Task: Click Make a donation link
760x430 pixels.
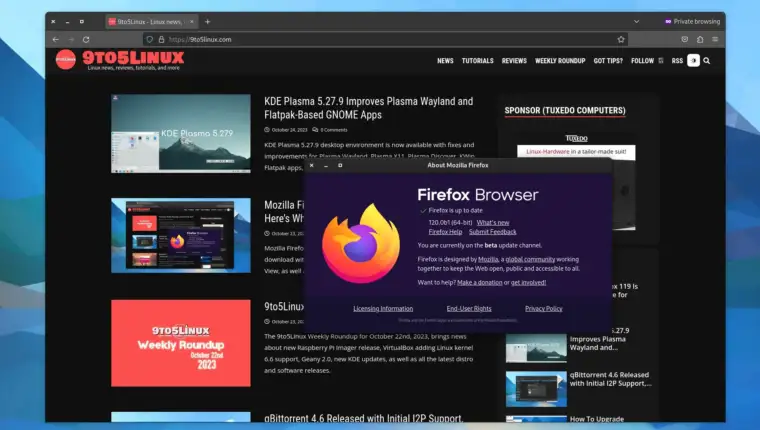Action: [x=479, y=282]
